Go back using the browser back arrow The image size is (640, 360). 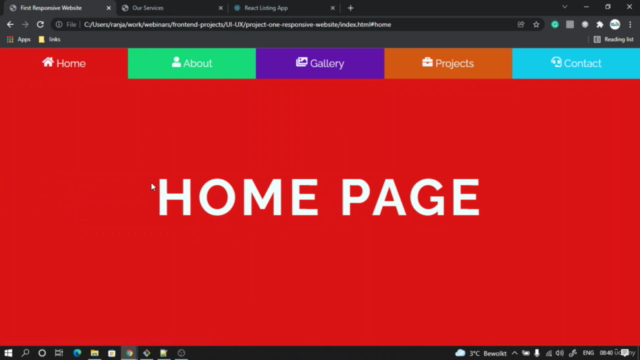[x=10, y=24]
